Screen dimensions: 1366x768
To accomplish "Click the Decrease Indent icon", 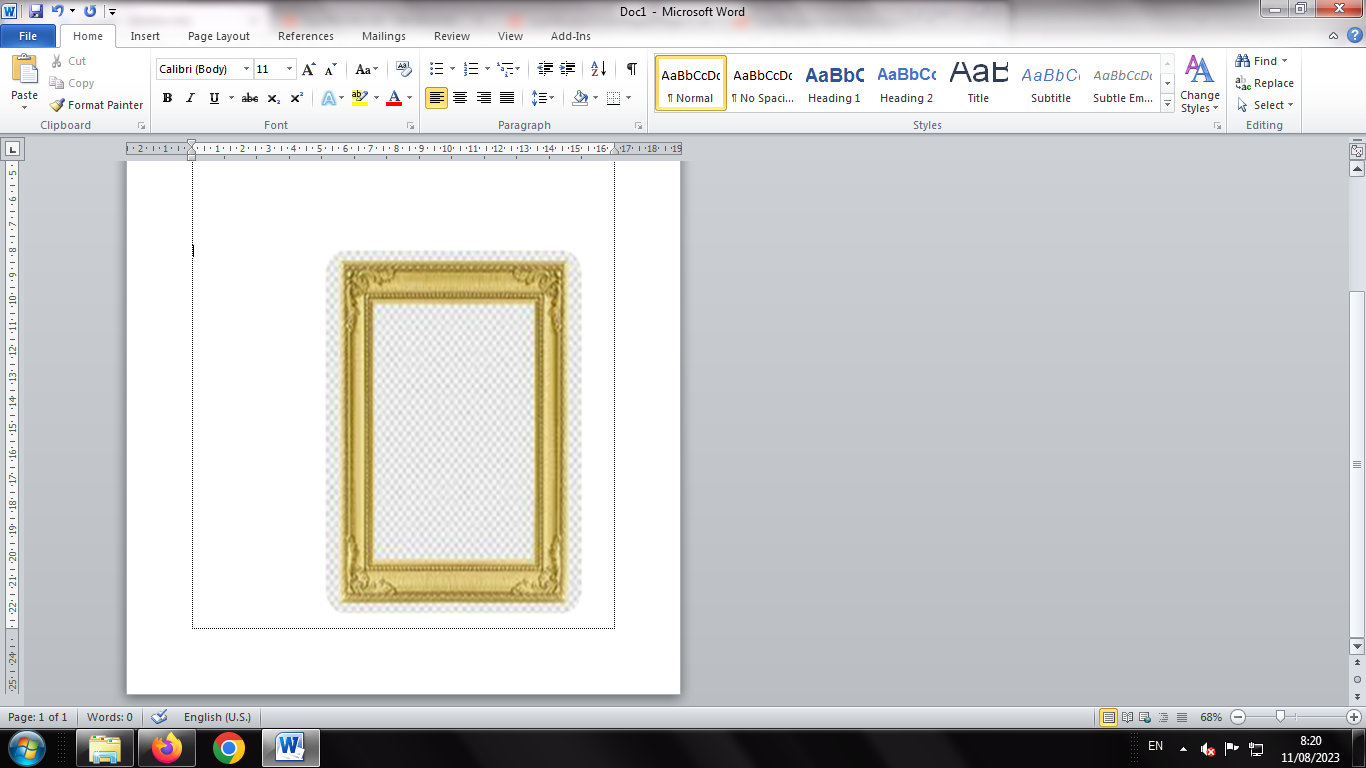I will (545, 69).
